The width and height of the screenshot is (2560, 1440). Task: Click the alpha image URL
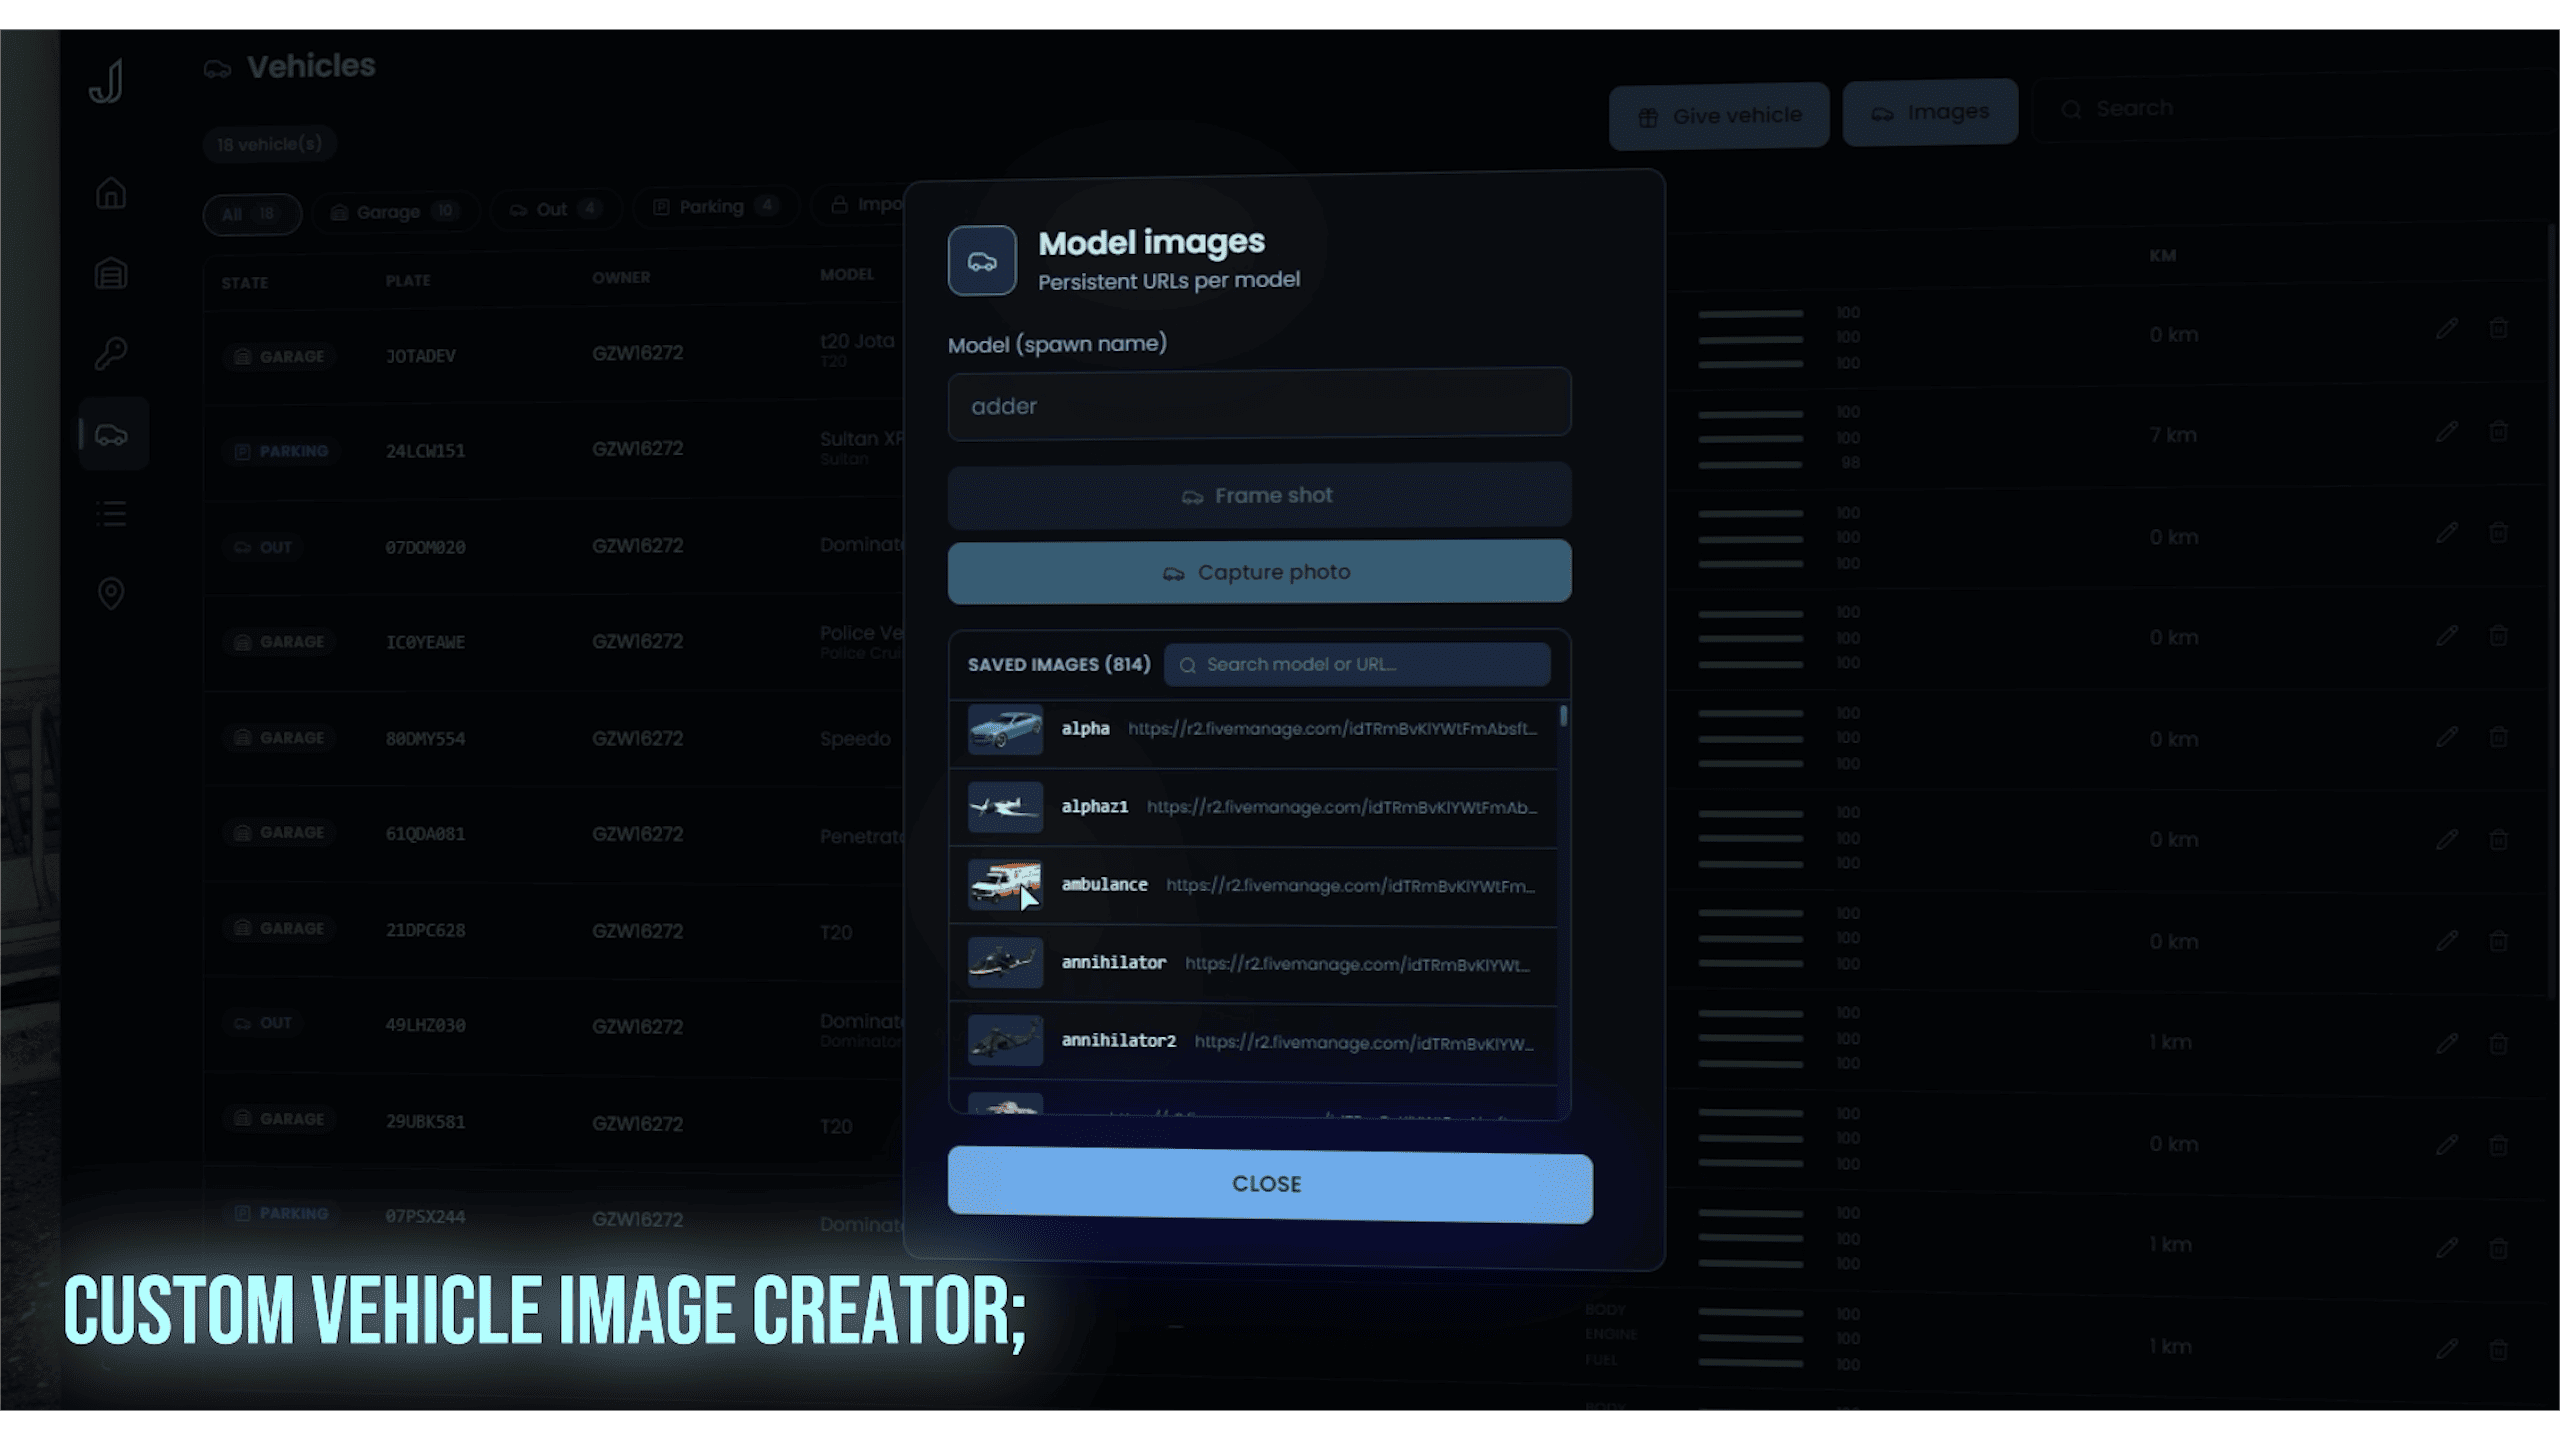coord(1333,729)
